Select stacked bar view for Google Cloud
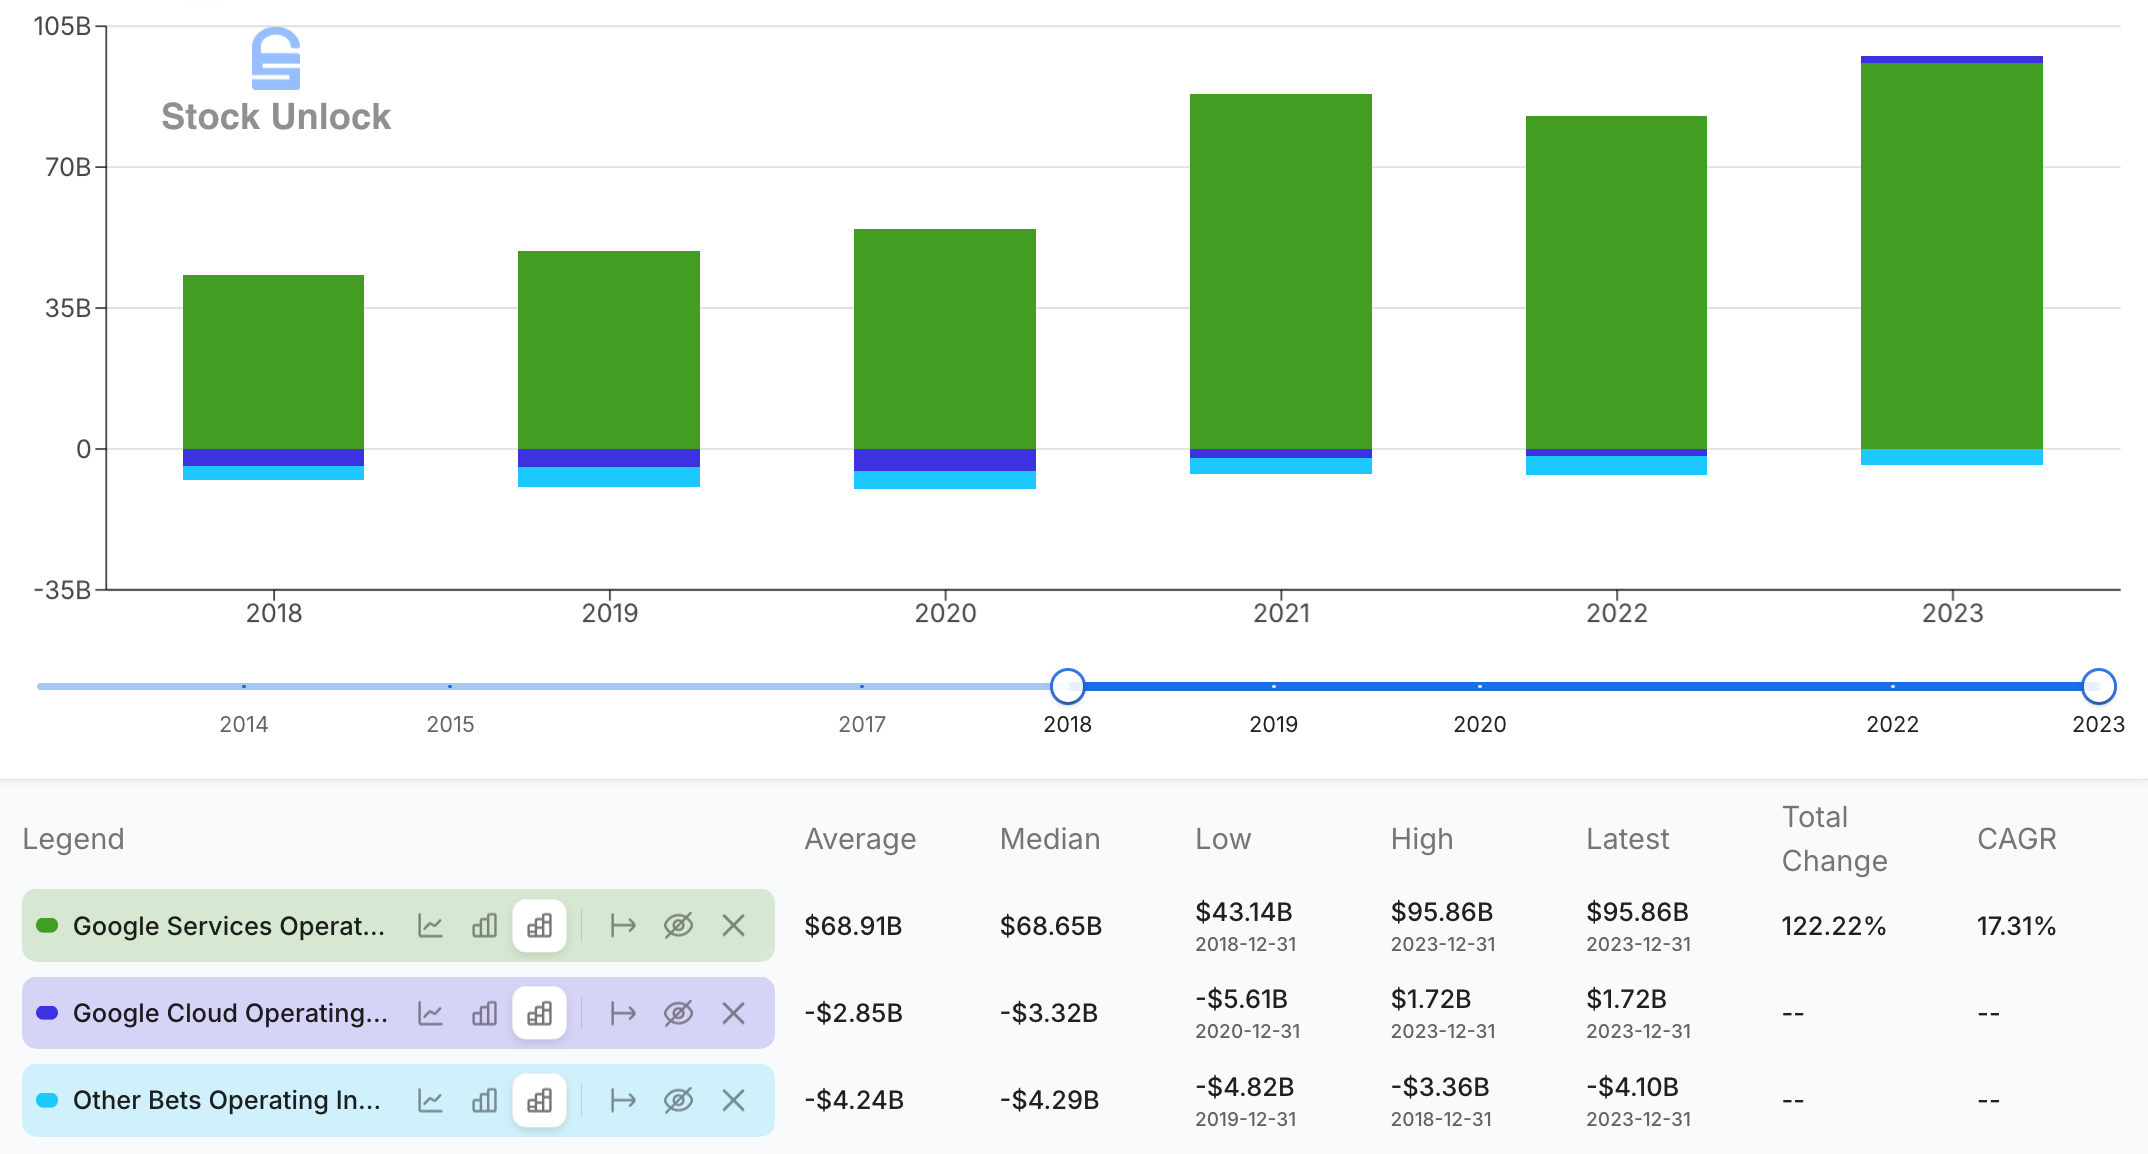This screenshot has height=1154, width=2148. pos(539,1012)
